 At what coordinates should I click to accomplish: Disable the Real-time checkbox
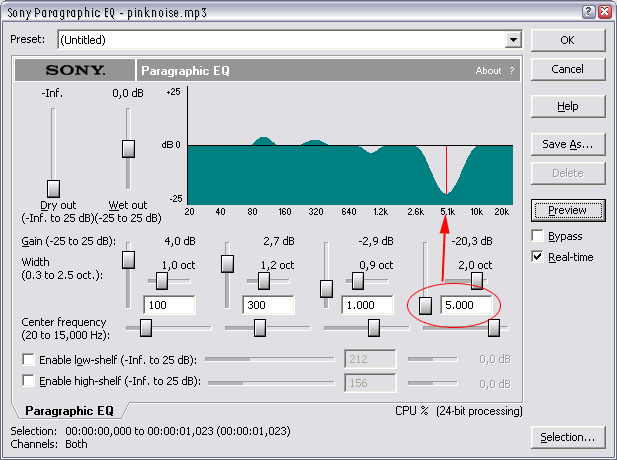click(539, 257)
